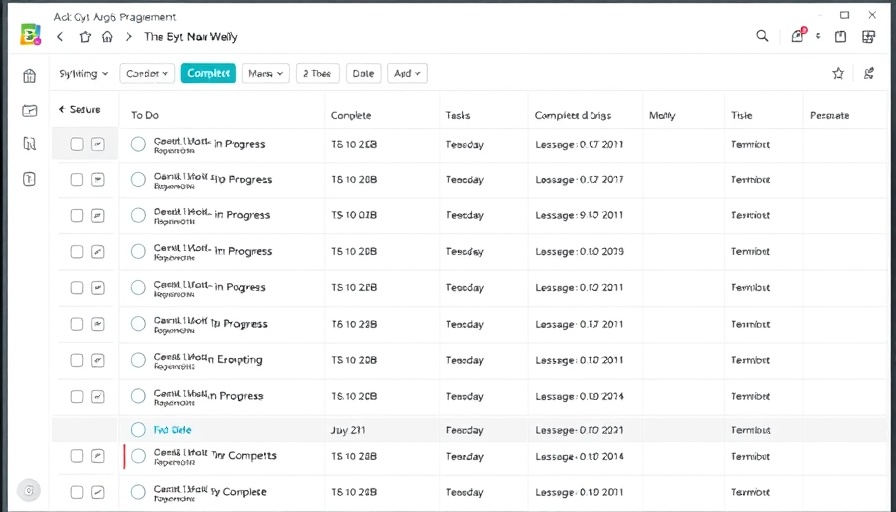Click the small note icon in the Competts row
Viewport: 896px width, 512px height.
point(98,456)
